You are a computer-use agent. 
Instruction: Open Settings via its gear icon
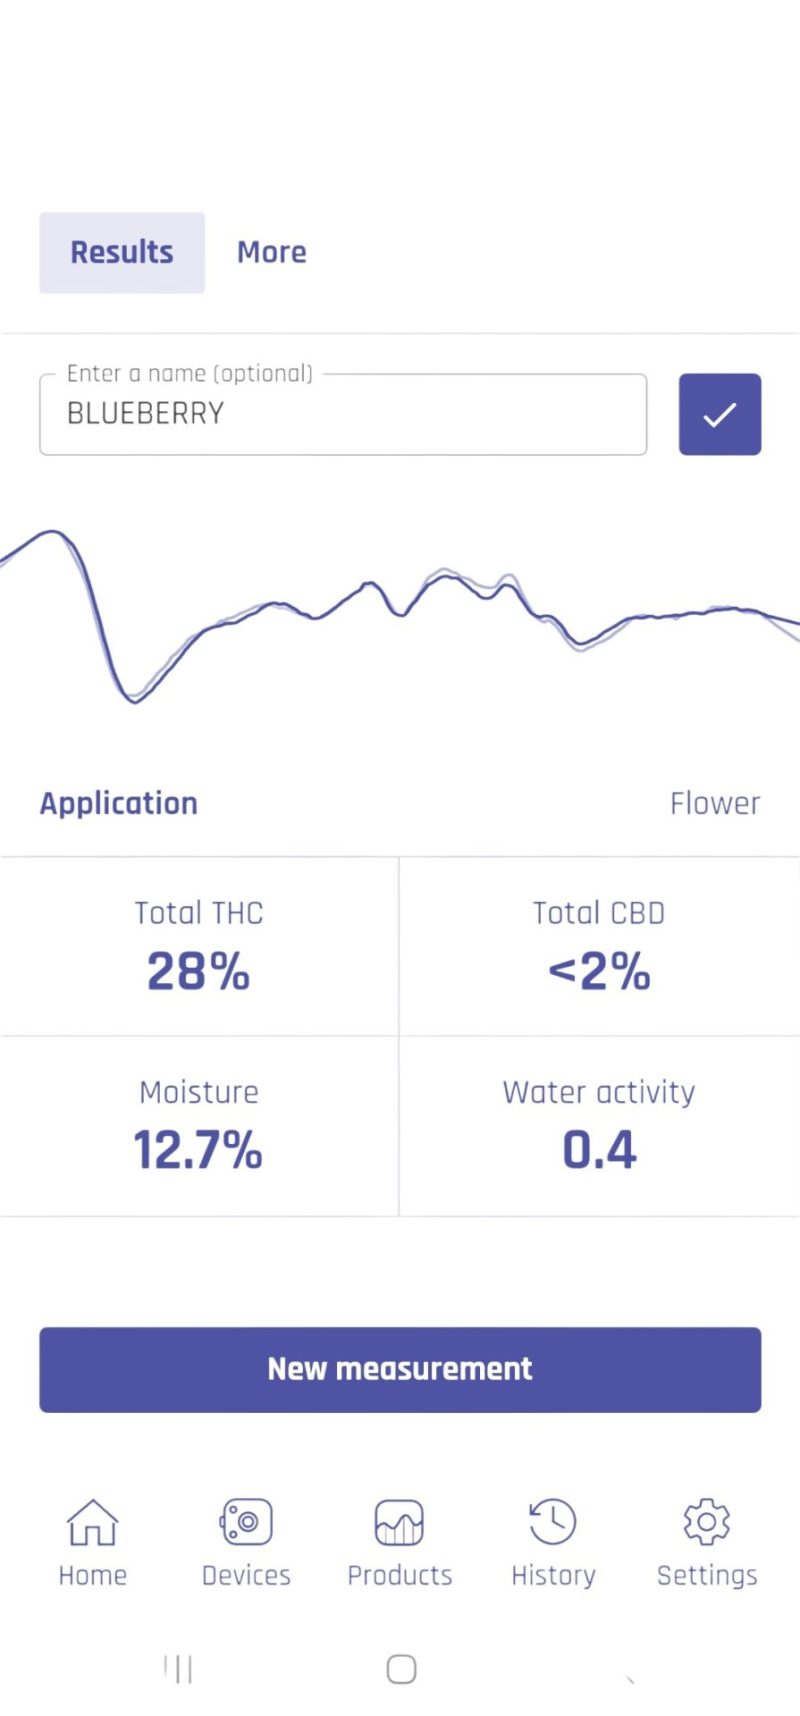(x=706, y=1522)
